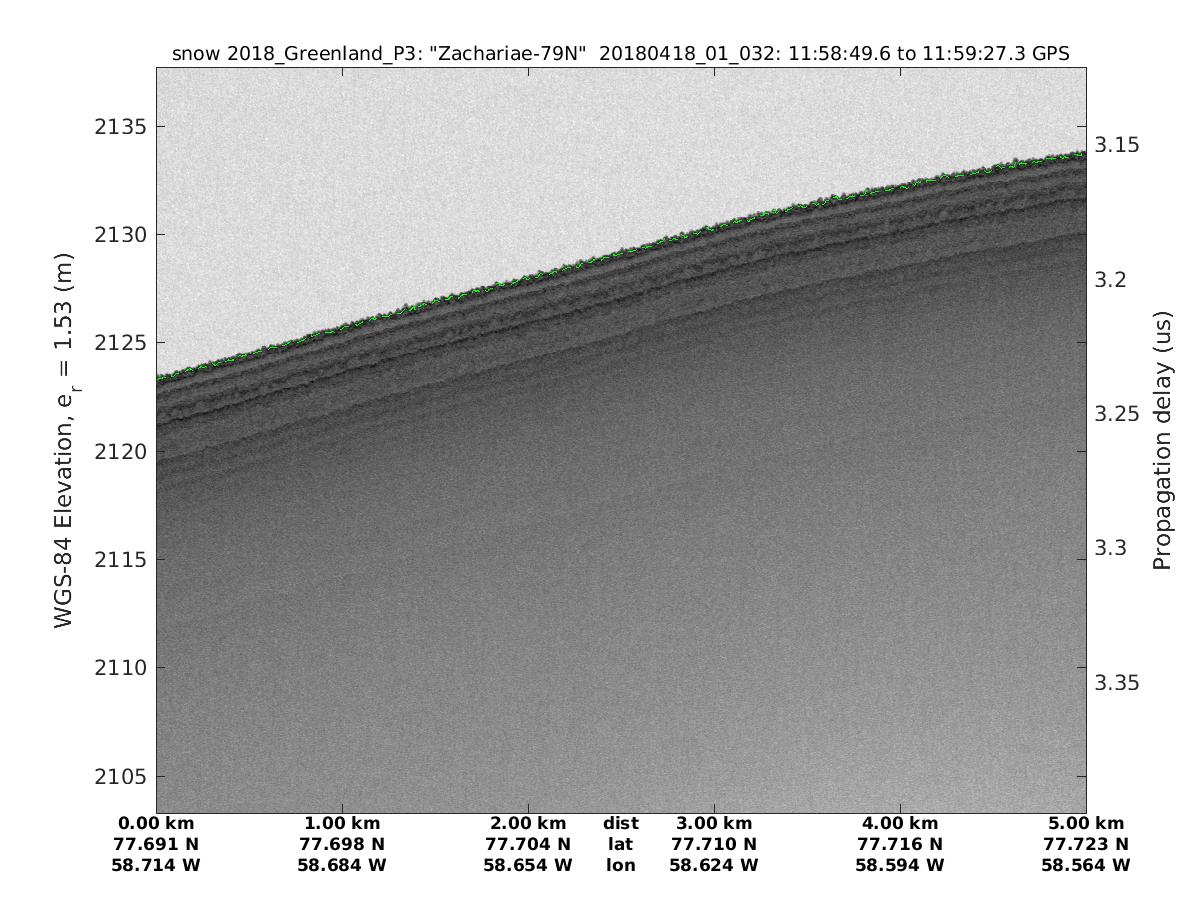Click the '58.684 W' longitude label
Viewport: 1200px width, 900px height.
(x=342, y=865)
